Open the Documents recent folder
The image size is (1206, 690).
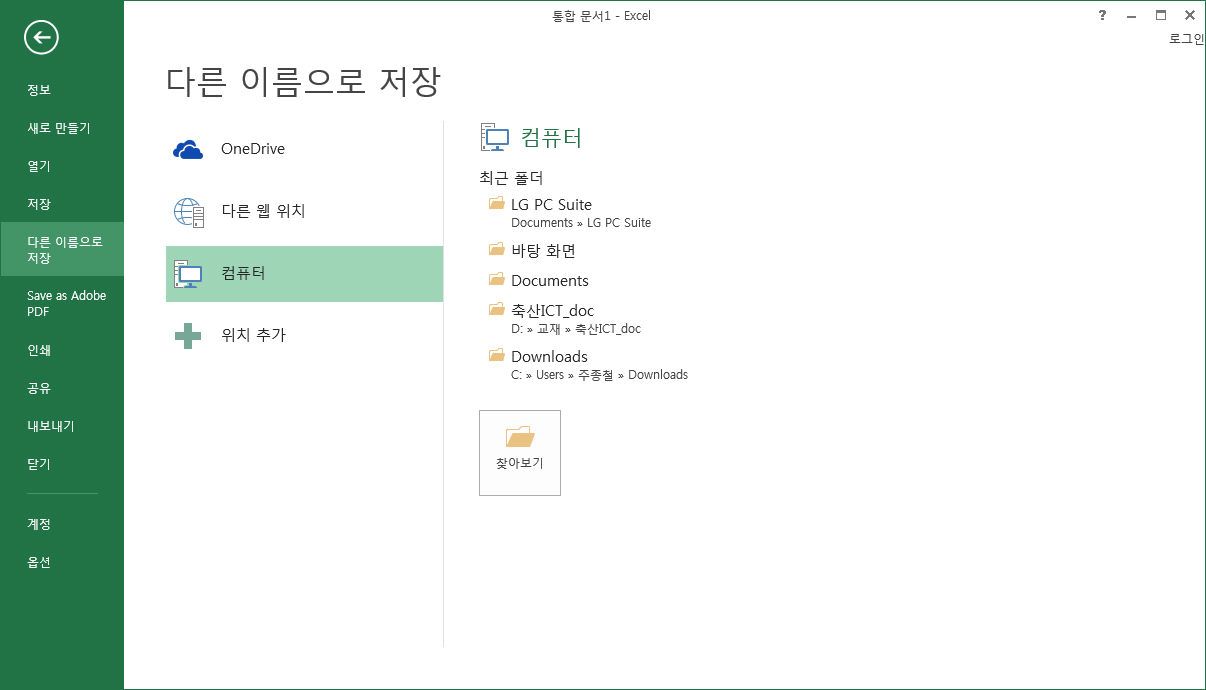[550, 281]
